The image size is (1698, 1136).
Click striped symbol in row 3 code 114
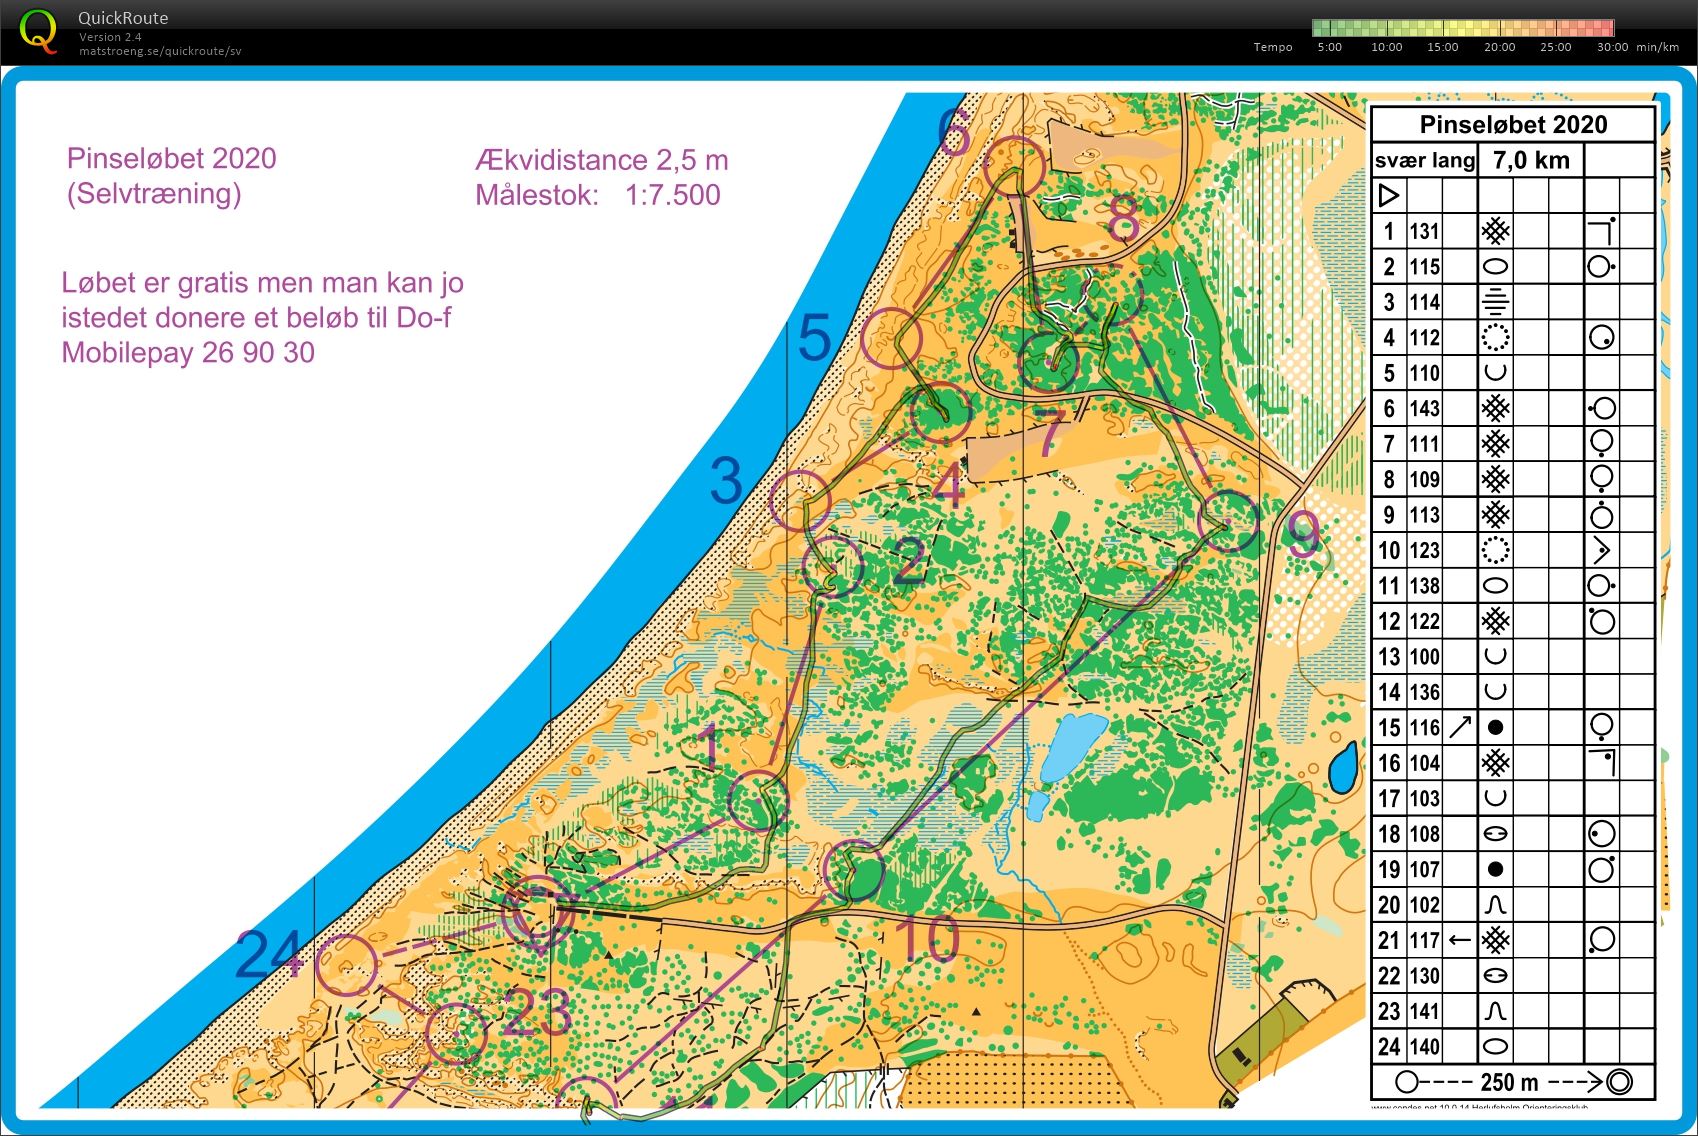(1495, 302)
